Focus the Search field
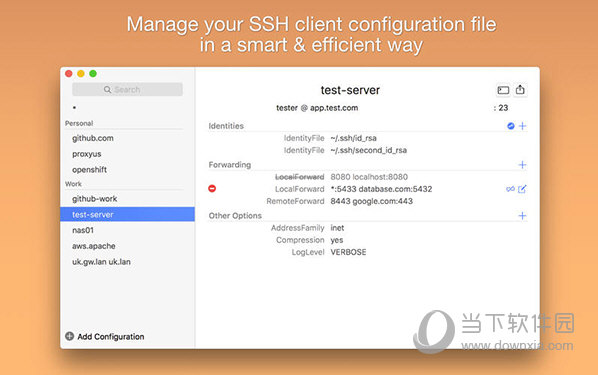The height and width of the screenshot is (375, 598). coord(127,90)
